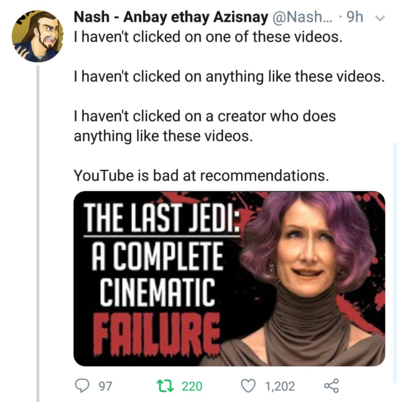
Task: Select the 'YouTube is bad at recommendations.' line
Action: 201,175
